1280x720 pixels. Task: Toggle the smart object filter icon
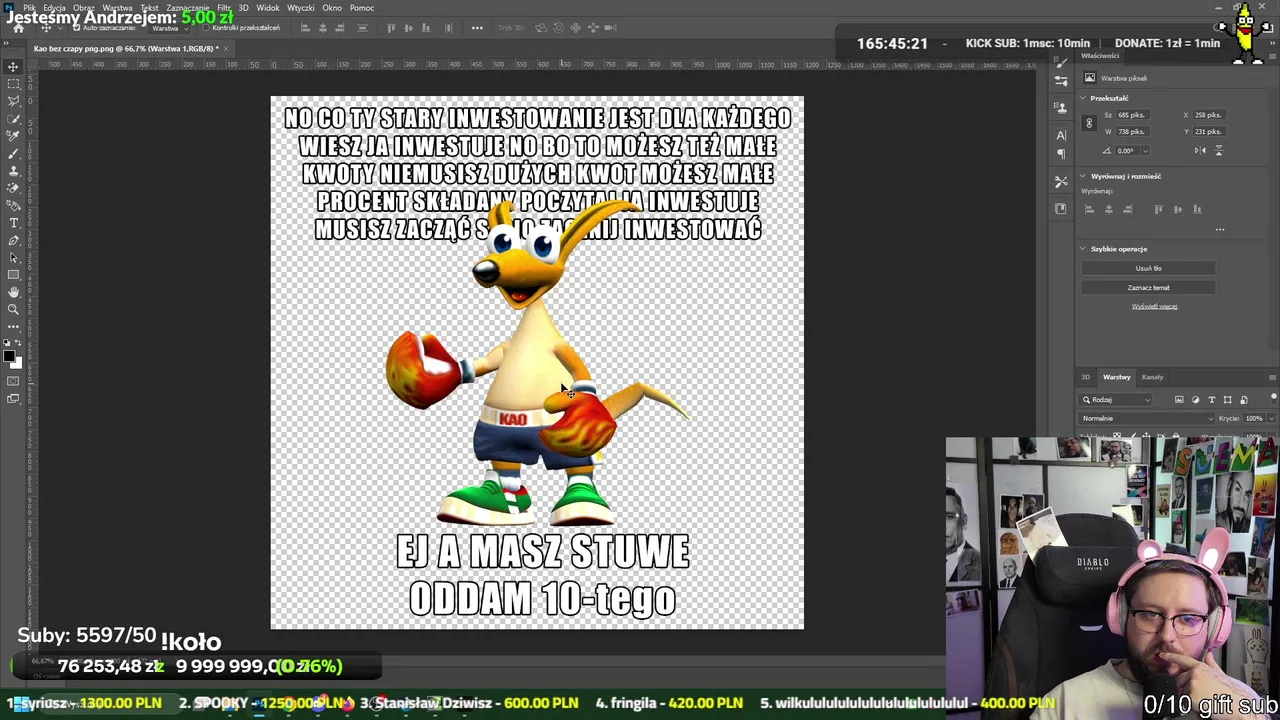click(x=1244, y=400)
